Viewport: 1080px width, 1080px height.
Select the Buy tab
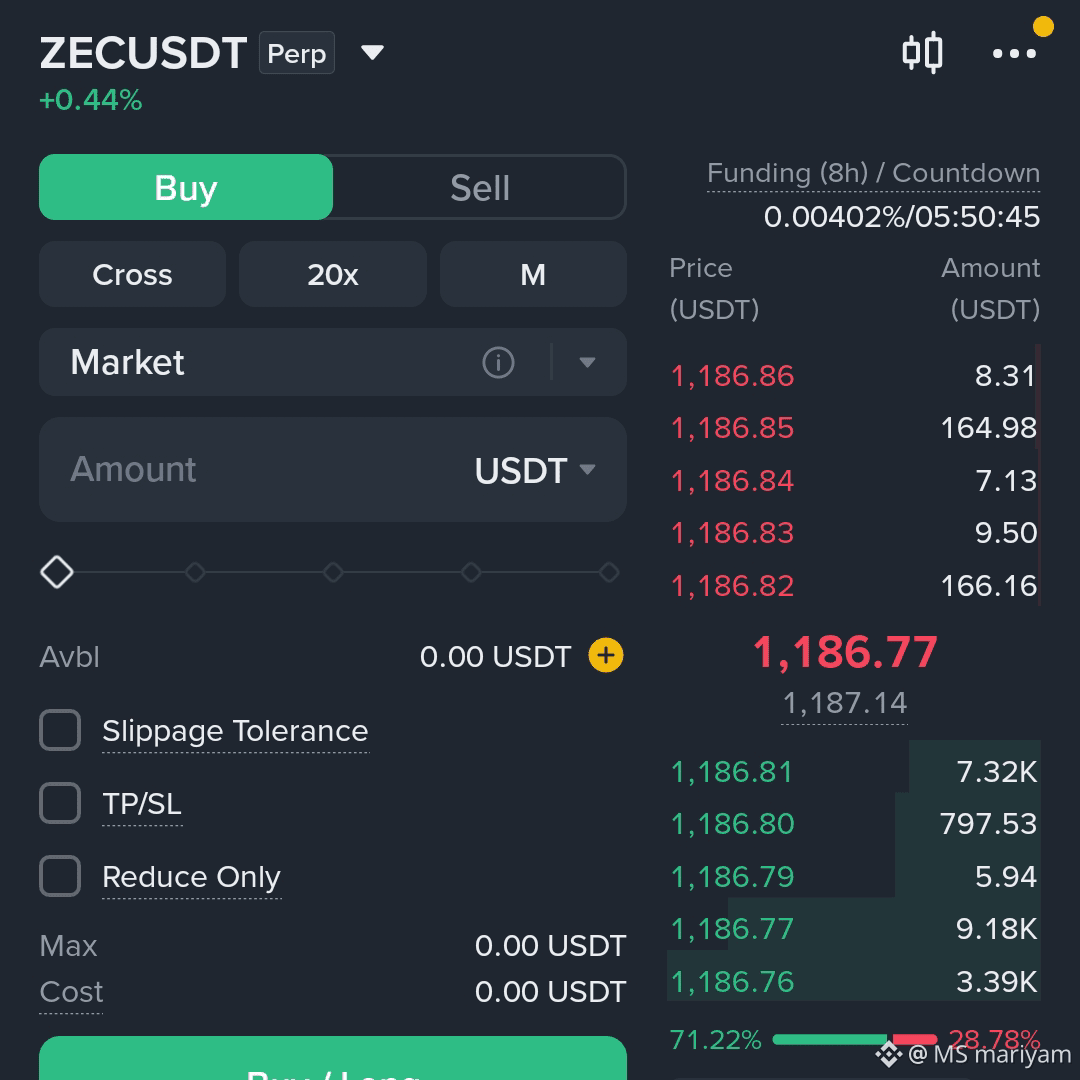[186, 187]
